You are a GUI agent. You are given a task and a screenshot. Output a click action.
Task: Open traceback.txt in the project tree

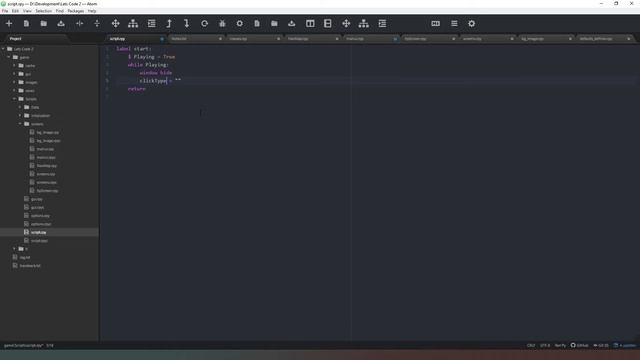[30, 266]
